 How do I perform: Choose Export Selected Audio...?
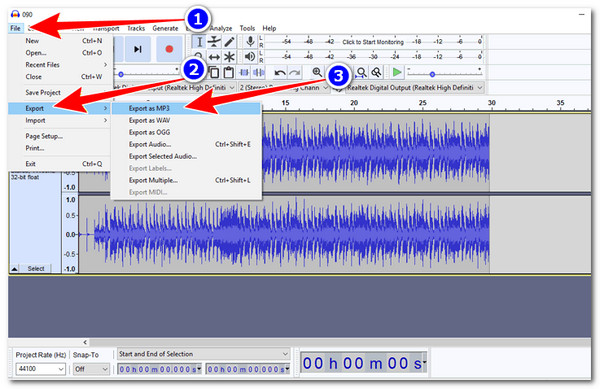pyautogui.click(x=186, y=156)
